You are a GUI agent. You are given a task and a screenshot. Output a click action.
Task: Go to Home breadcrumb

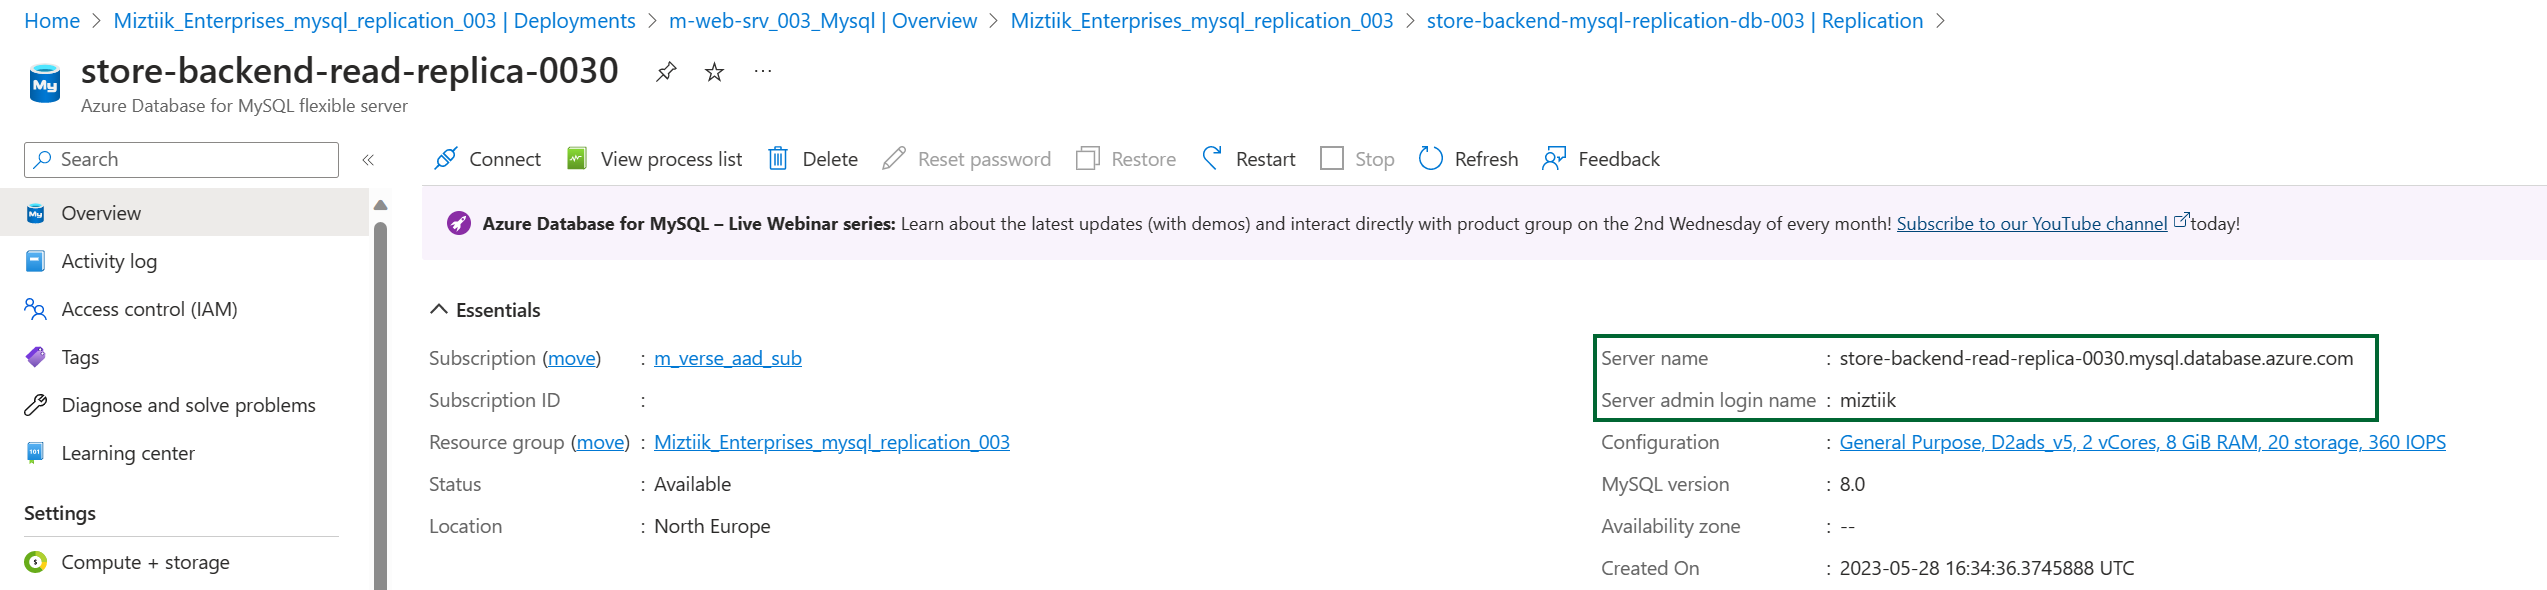pyautogui.click(x=52, y=21)
